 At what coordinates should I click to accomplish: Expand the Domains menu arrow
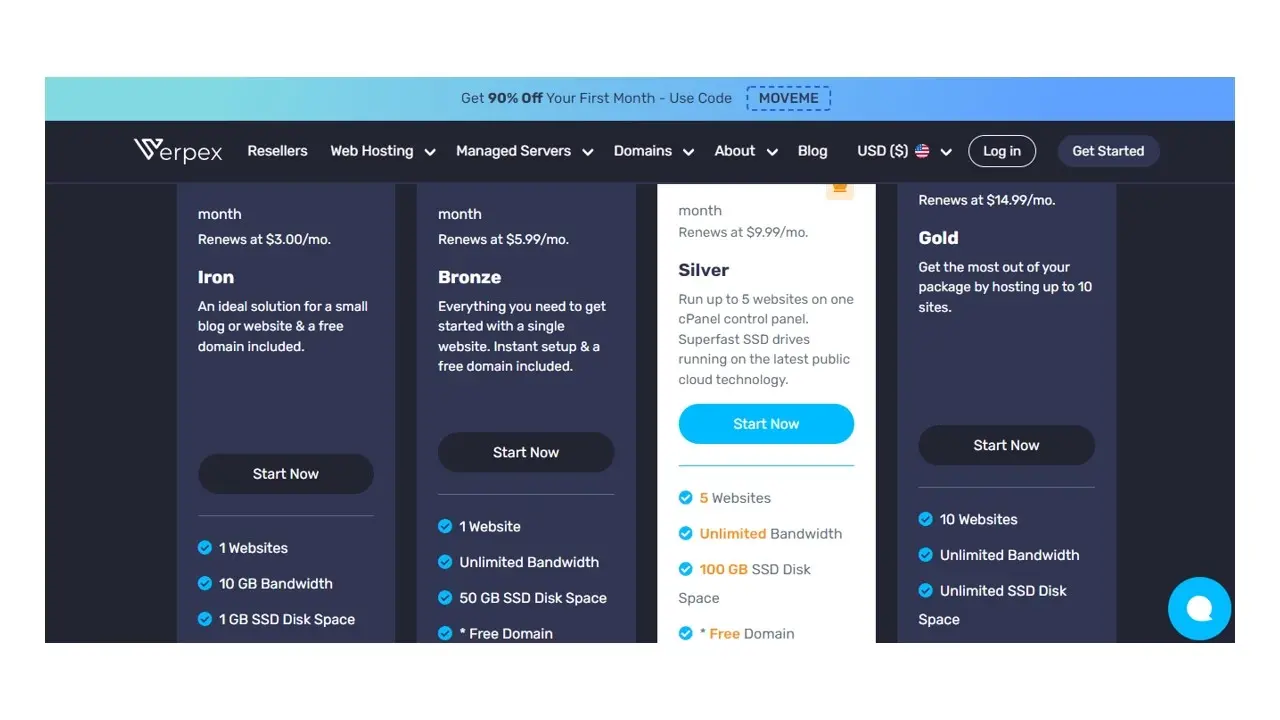tap(688, 152)
